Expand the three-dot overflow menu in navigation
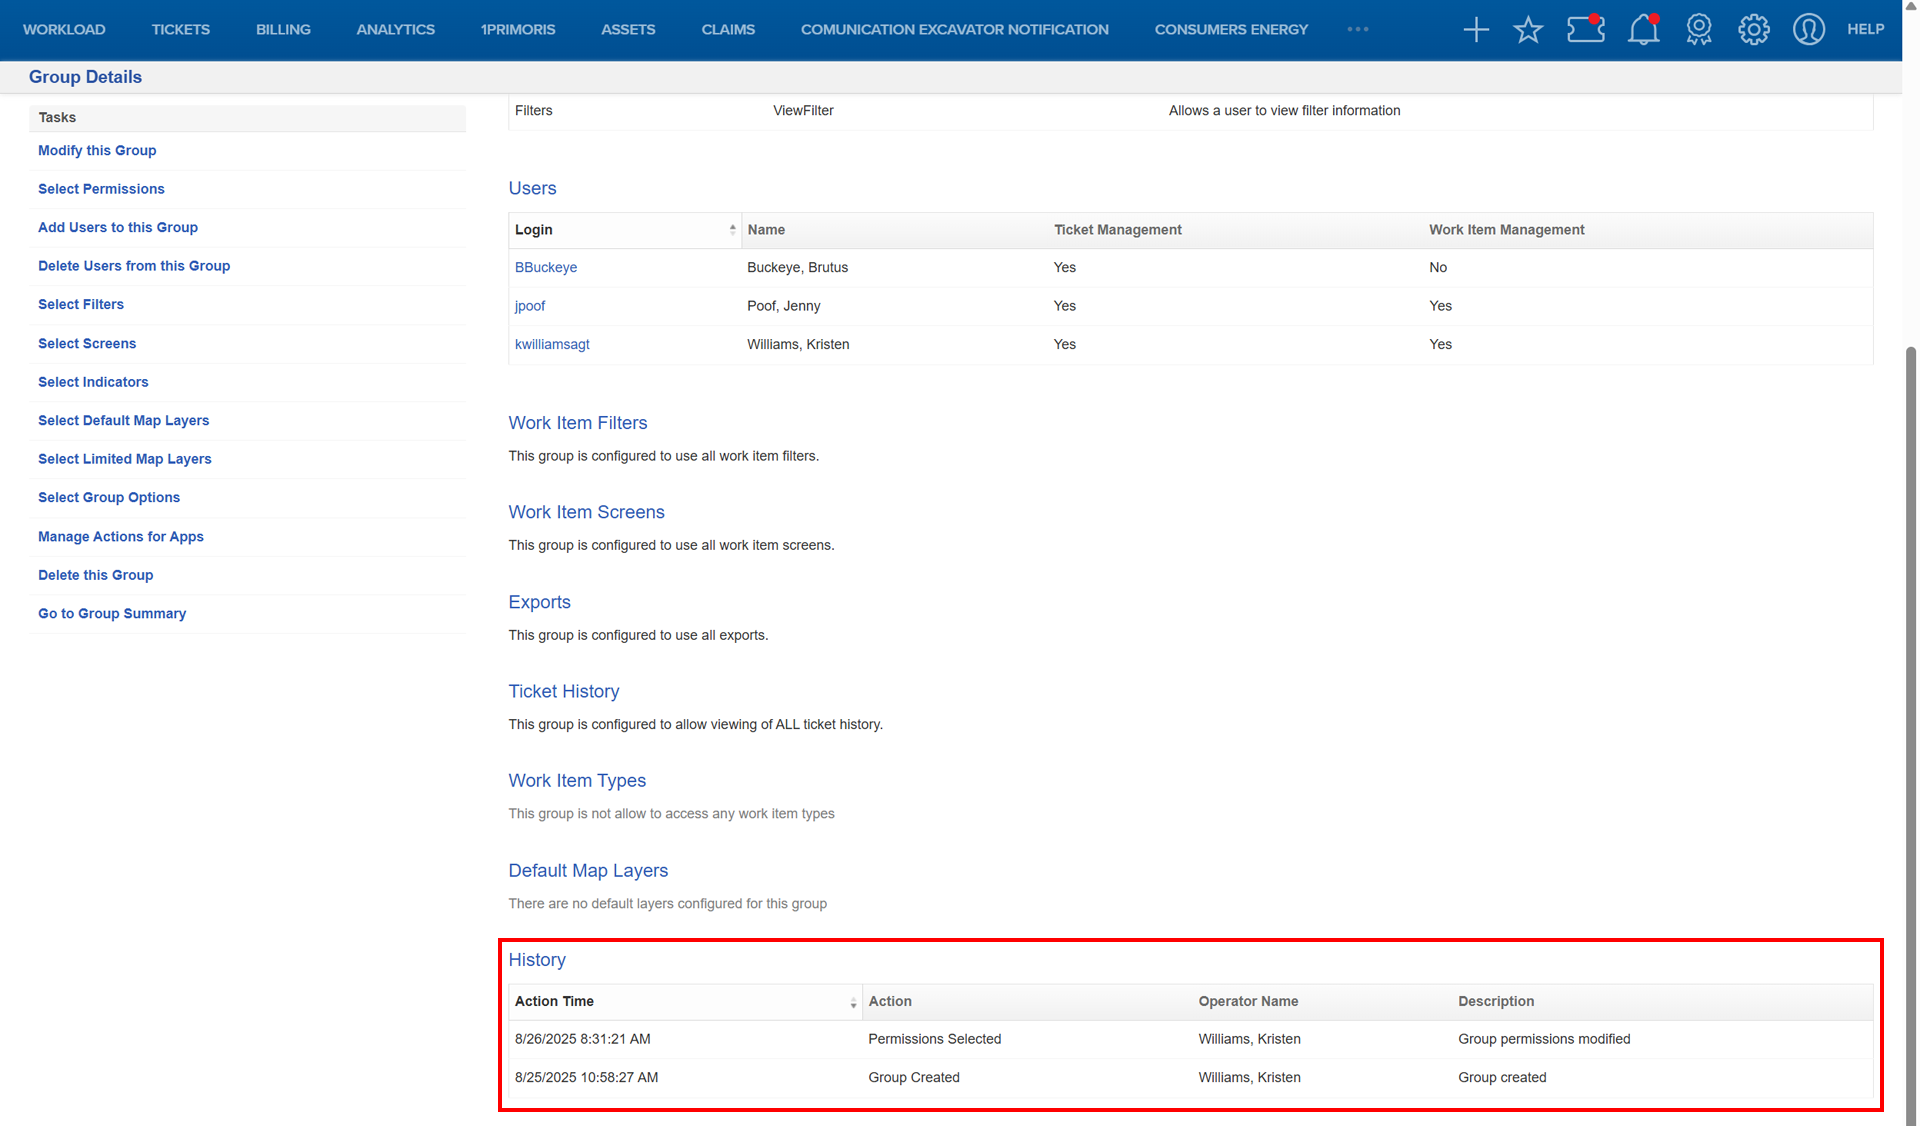Image resolution: width=1920 pixels, height=1126 pixels. click(x=1358, y=30)
